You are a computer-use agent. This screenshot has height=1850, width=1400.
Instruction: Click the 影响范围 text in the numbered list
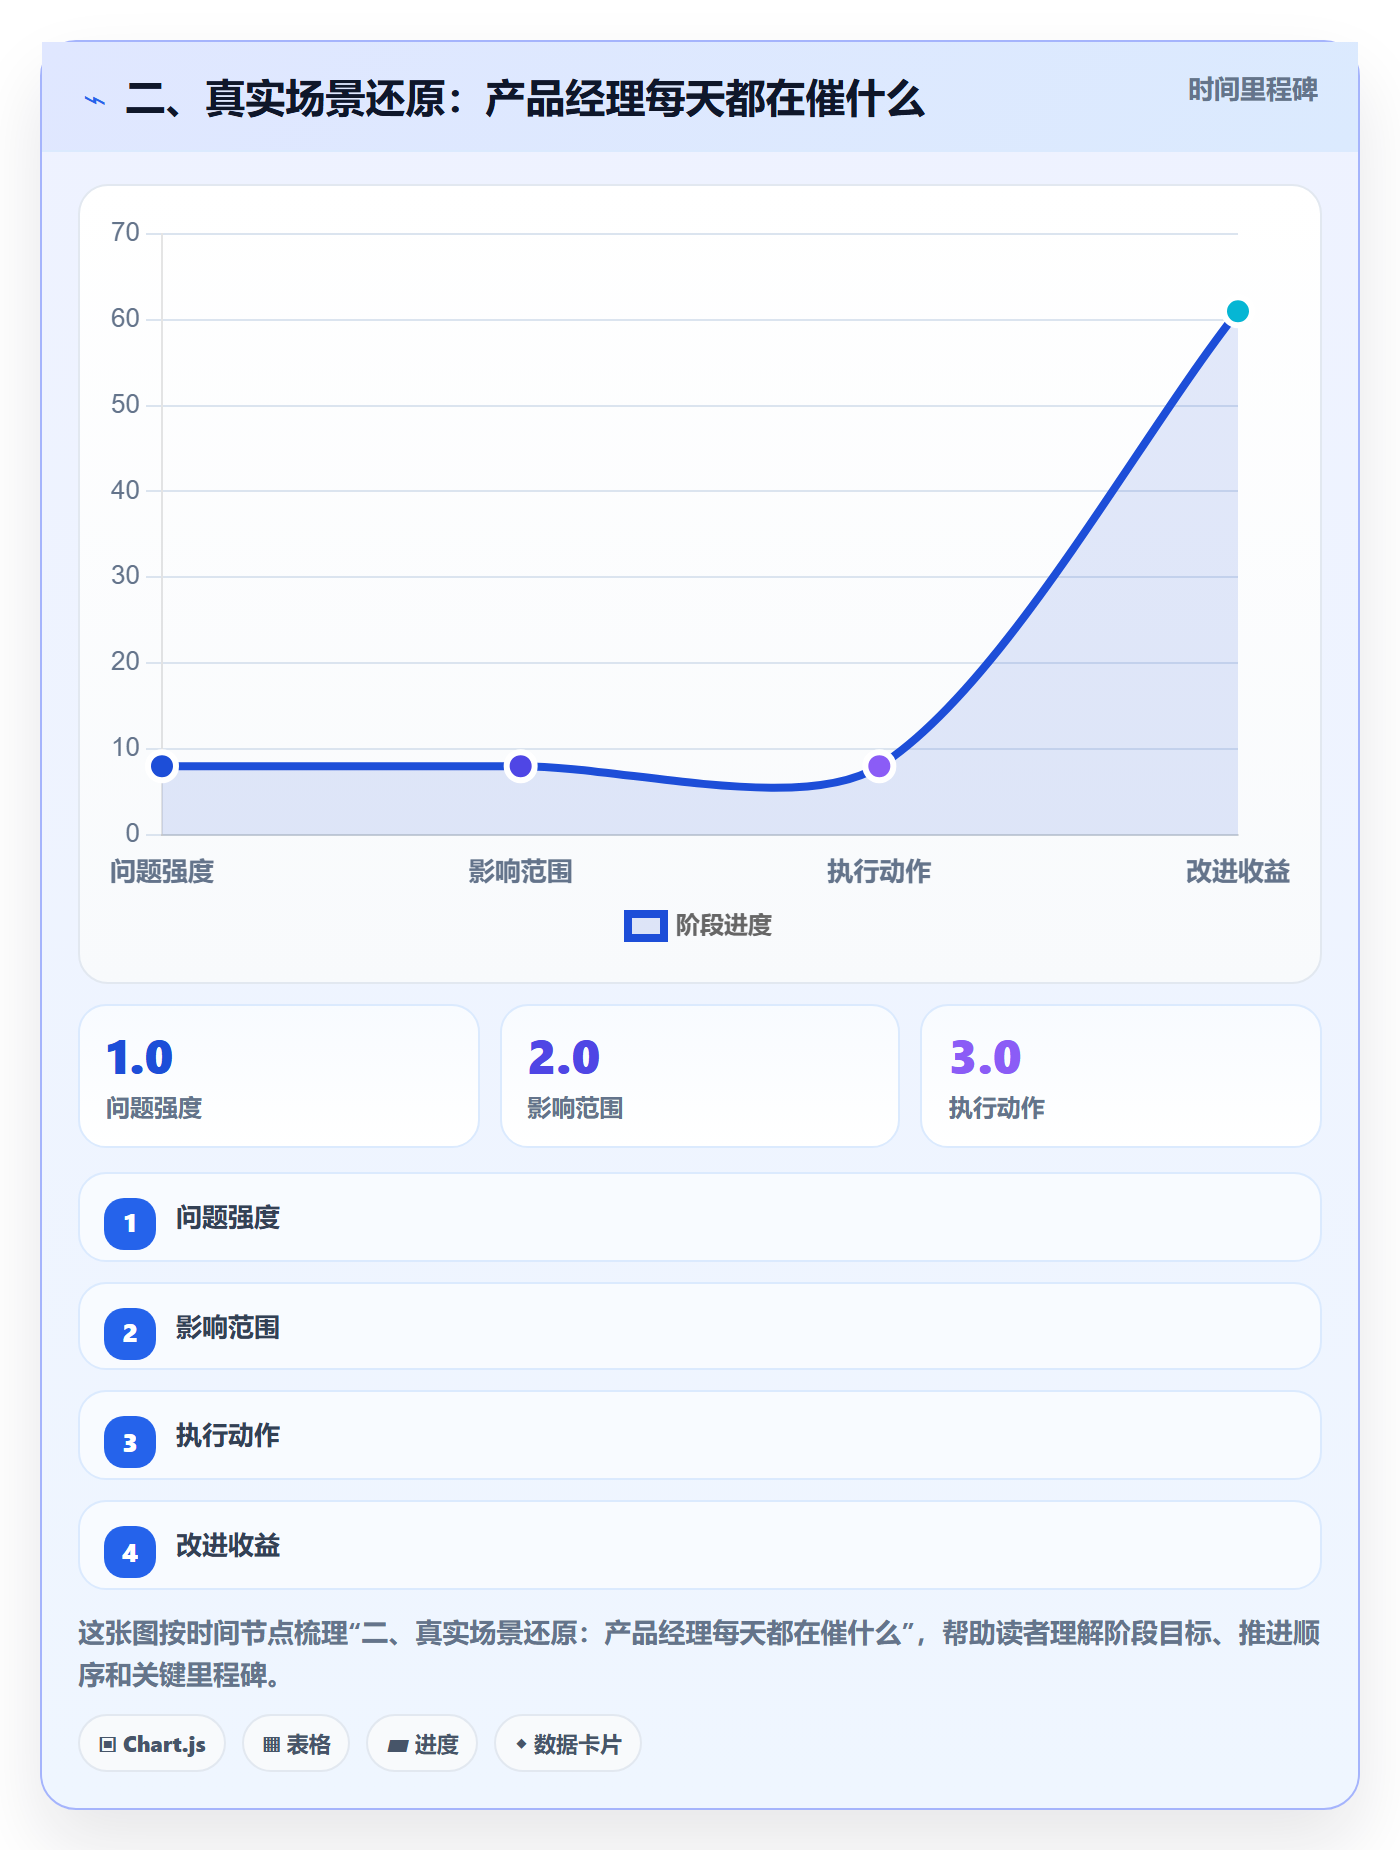click(x=228, y=1328)
